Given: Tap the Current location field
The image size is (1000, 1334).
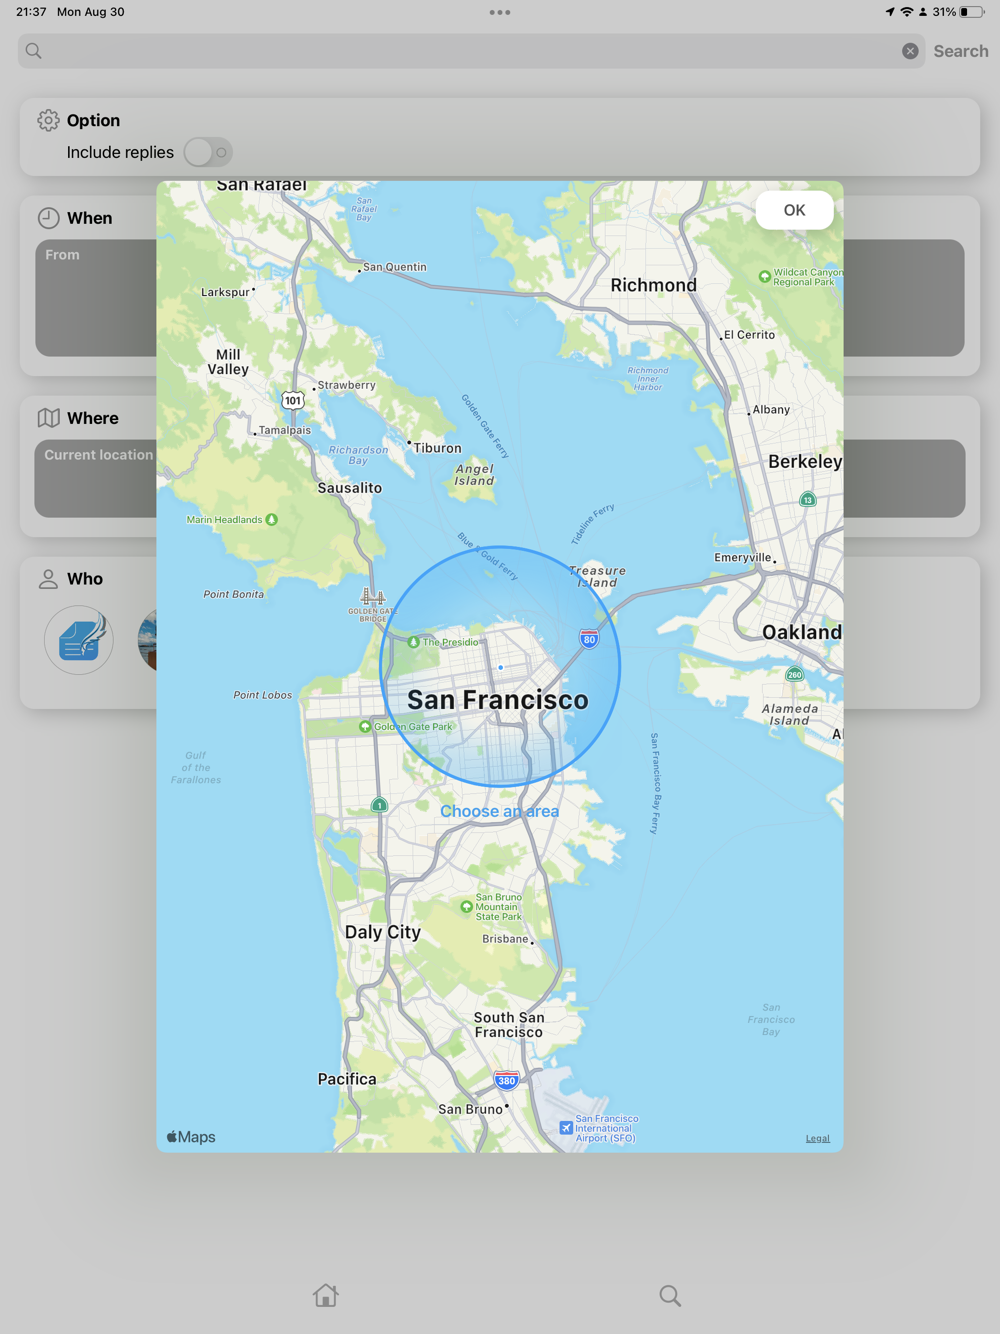Looking at the screenshot, I should pos(96,478).
